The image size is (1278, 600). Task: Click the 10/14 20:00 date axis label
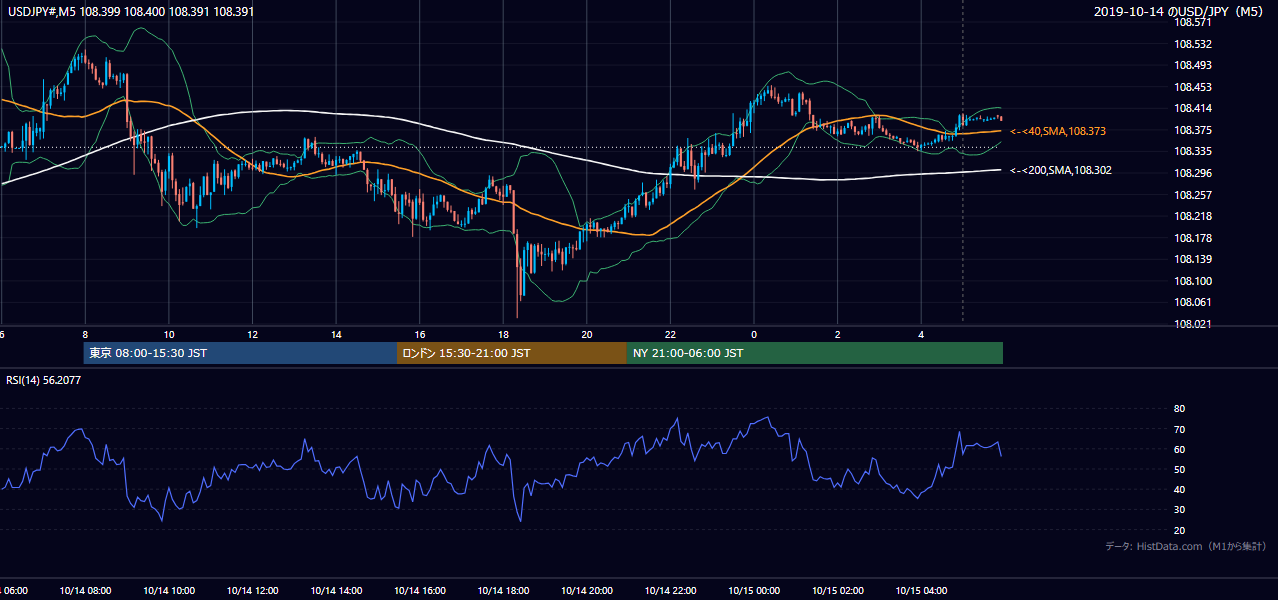pos(586,591)
